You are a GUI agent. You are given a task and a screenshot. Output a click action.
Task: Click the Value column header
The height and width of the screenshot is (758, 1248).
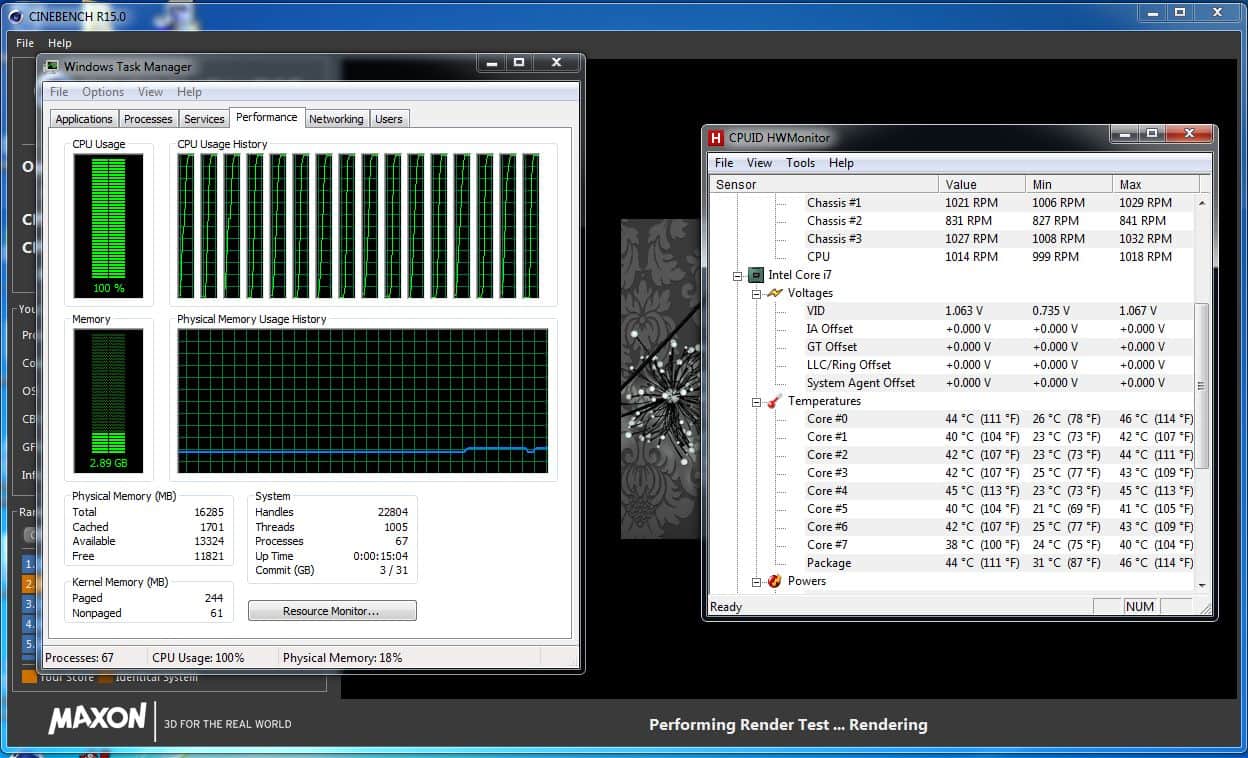coord(982,184)
